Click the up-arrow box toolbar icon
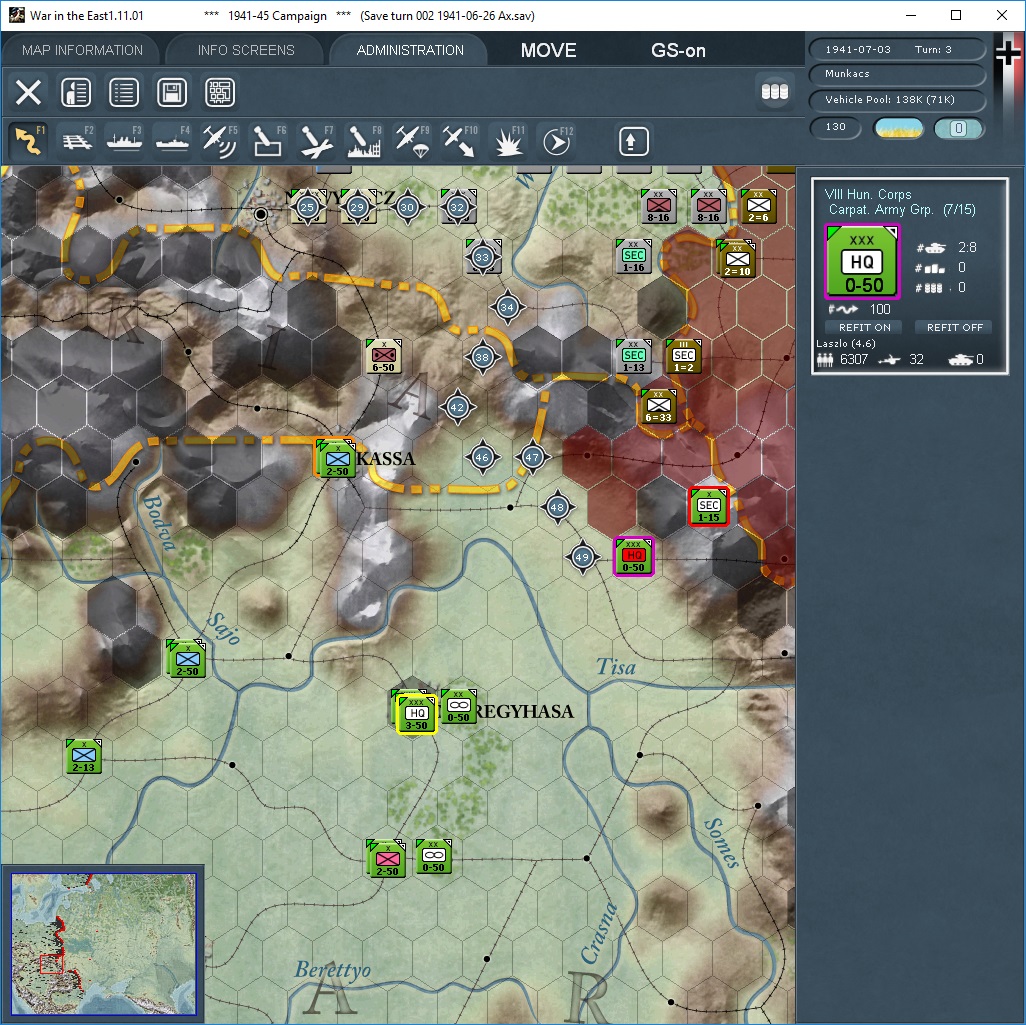1026x1025 pixels. point(633,141)
